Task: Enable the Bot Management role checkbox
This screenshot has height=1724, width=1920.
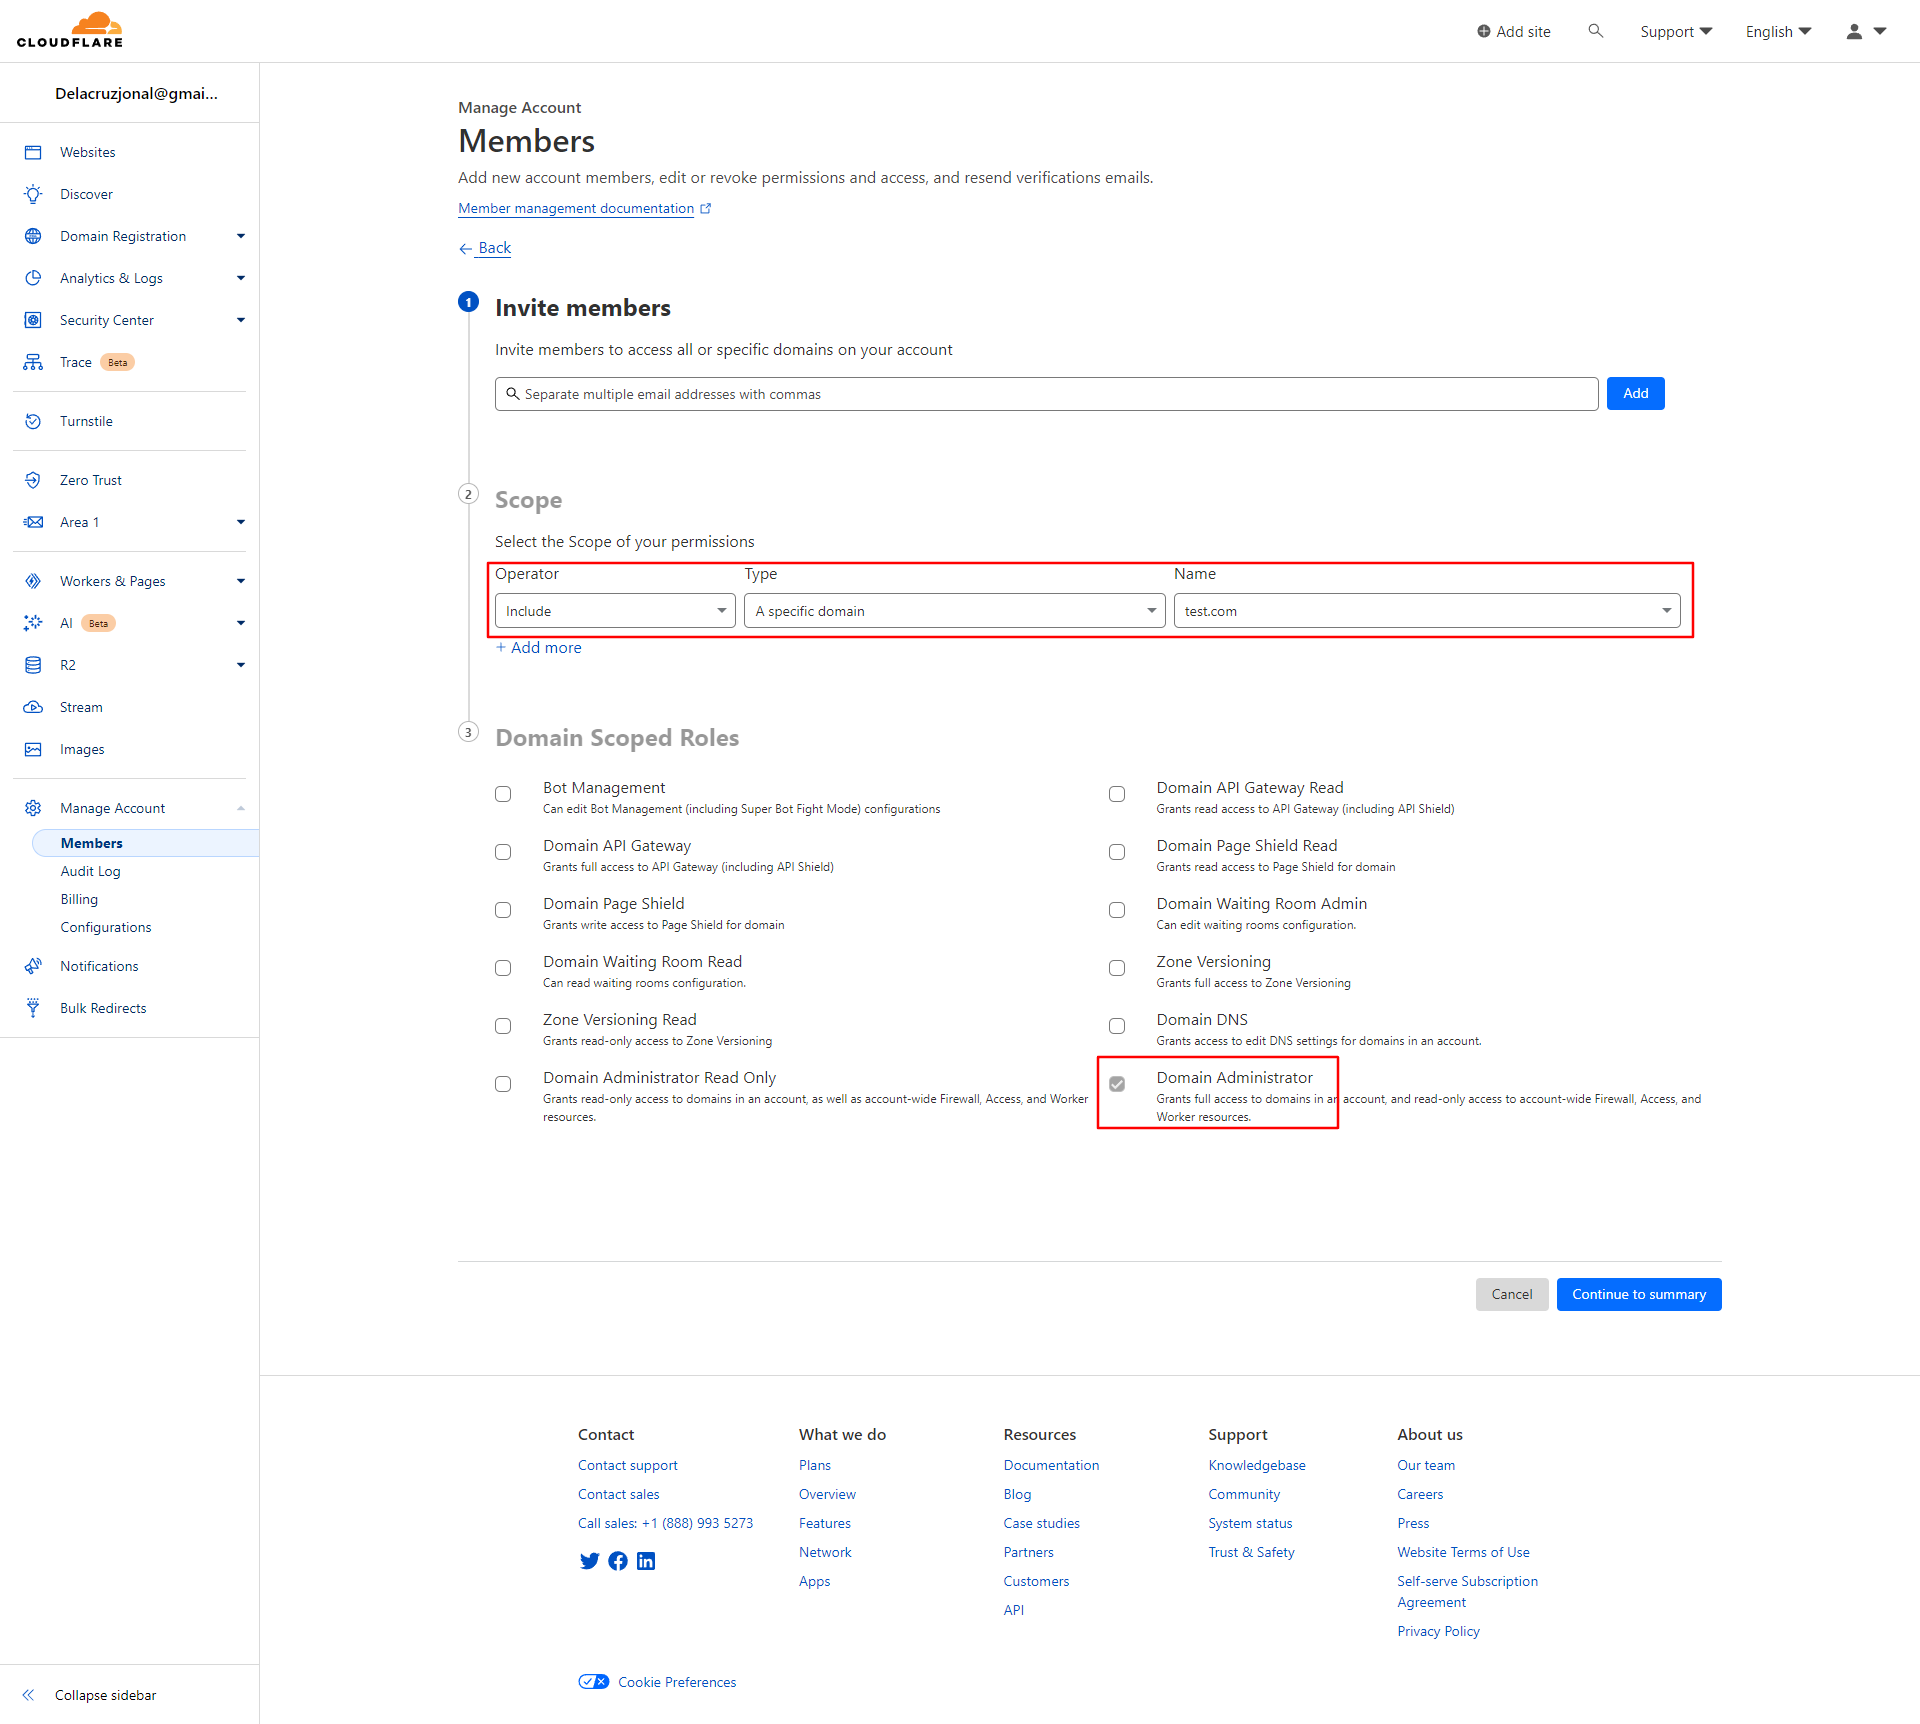Action: (x=503, y=794)
